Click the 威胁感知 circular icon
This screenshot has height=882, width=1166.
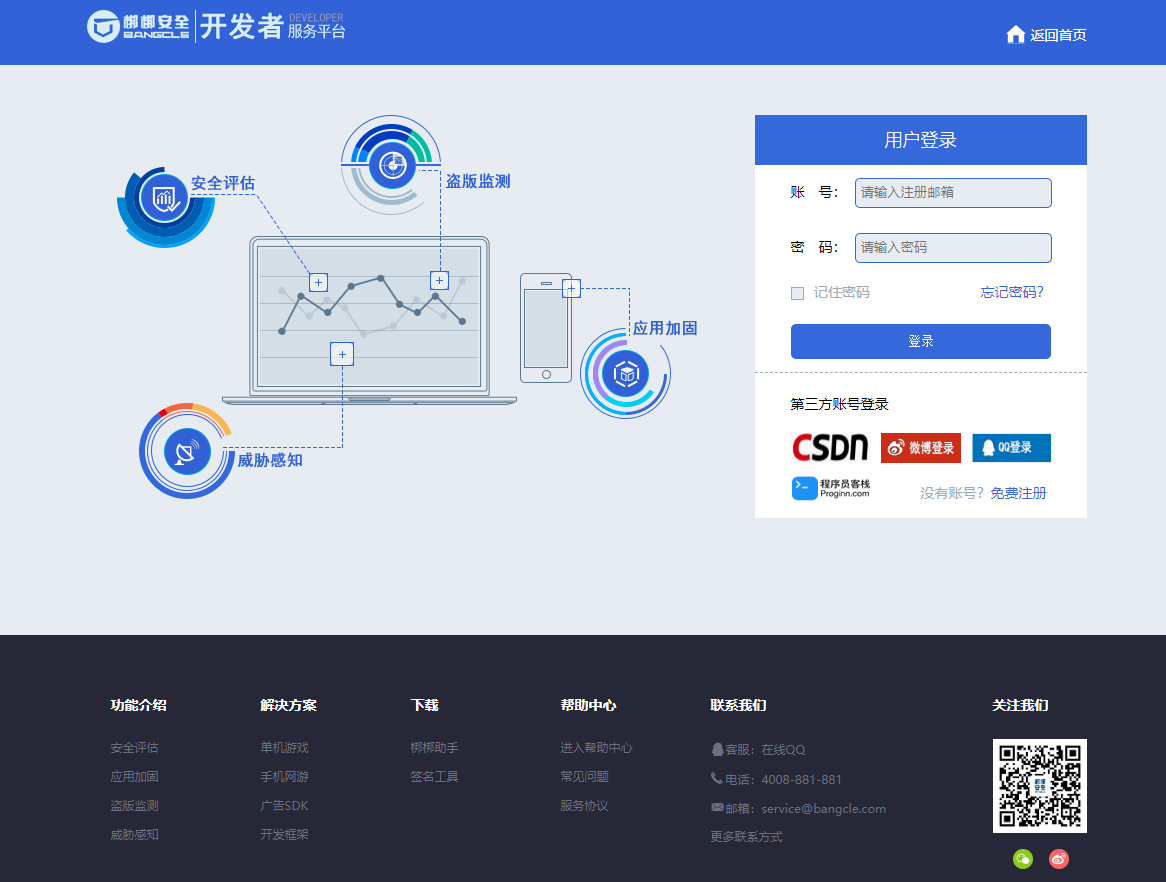tap(186, 451)
